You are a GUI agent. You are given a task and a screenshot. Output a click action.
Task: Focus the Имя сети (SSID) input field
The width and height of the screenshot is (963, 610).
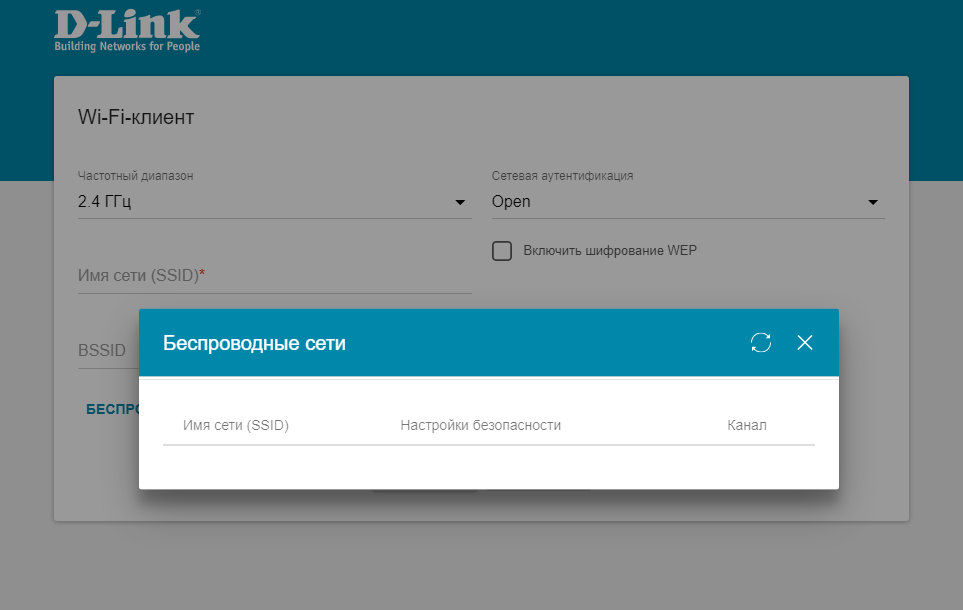[x=275, y=276]
